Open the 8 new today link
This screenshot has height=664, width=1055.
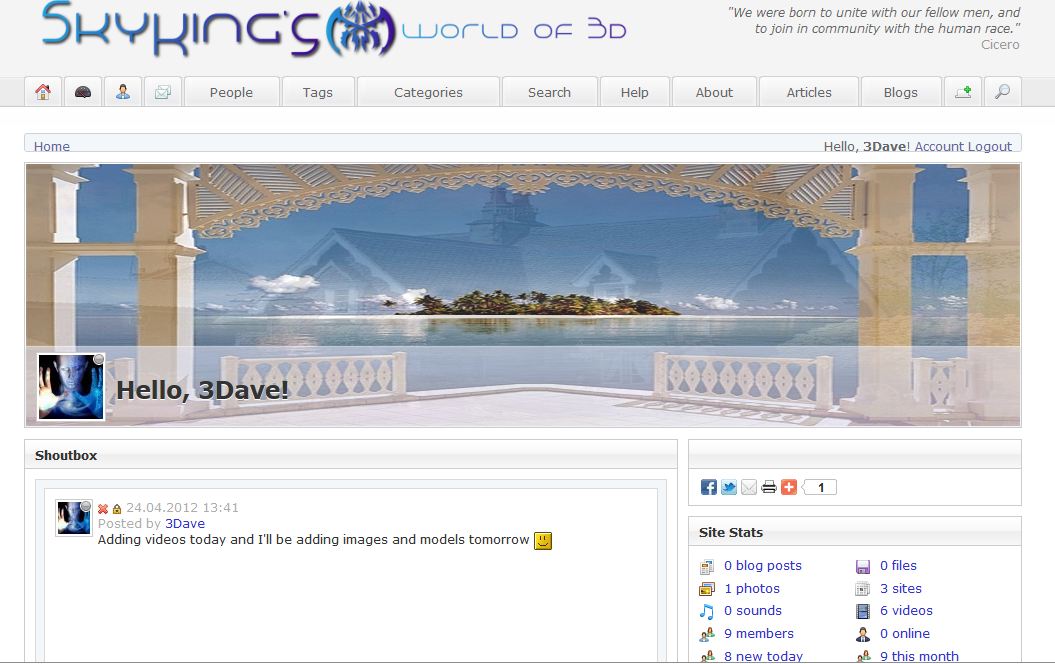tap(764, 656)
